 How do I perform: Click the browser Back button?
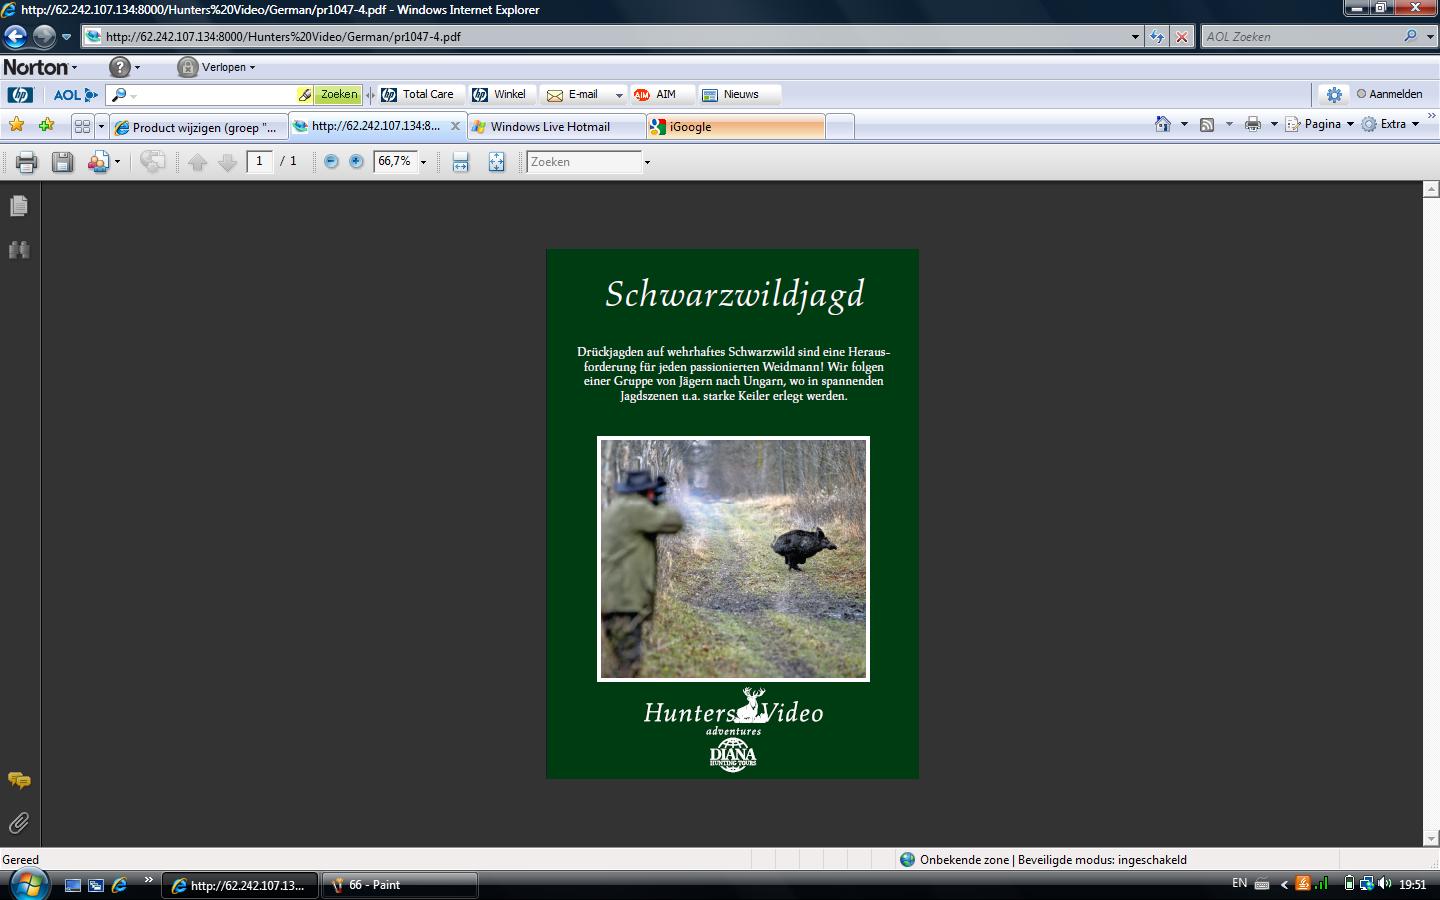click(x=15, y=37)
